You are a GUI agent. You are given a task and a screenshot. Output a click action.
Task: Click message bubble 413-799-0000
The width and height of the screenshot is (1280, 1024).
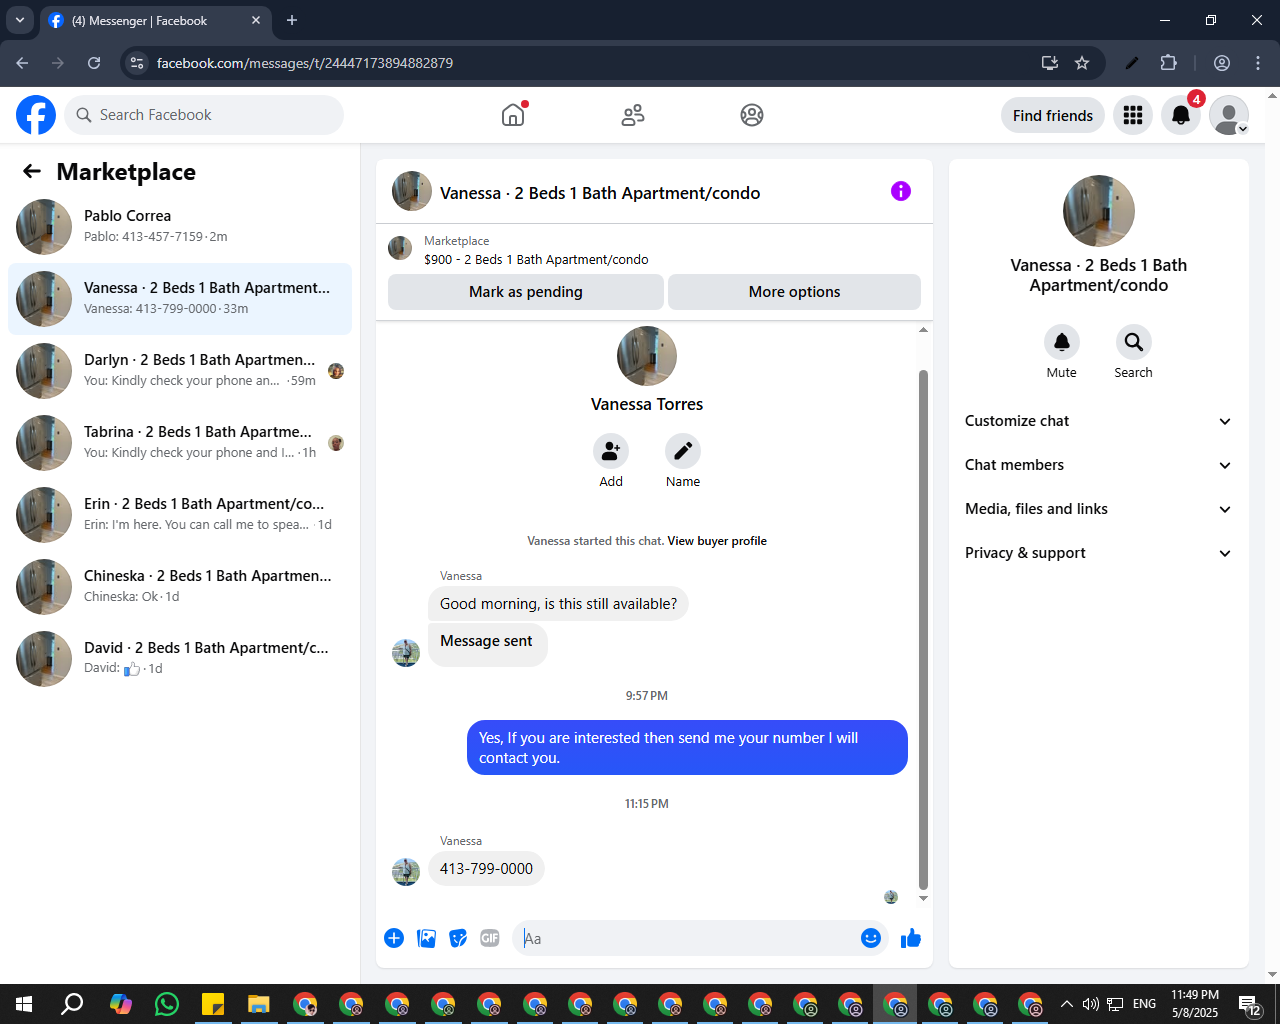click(486, 869)
